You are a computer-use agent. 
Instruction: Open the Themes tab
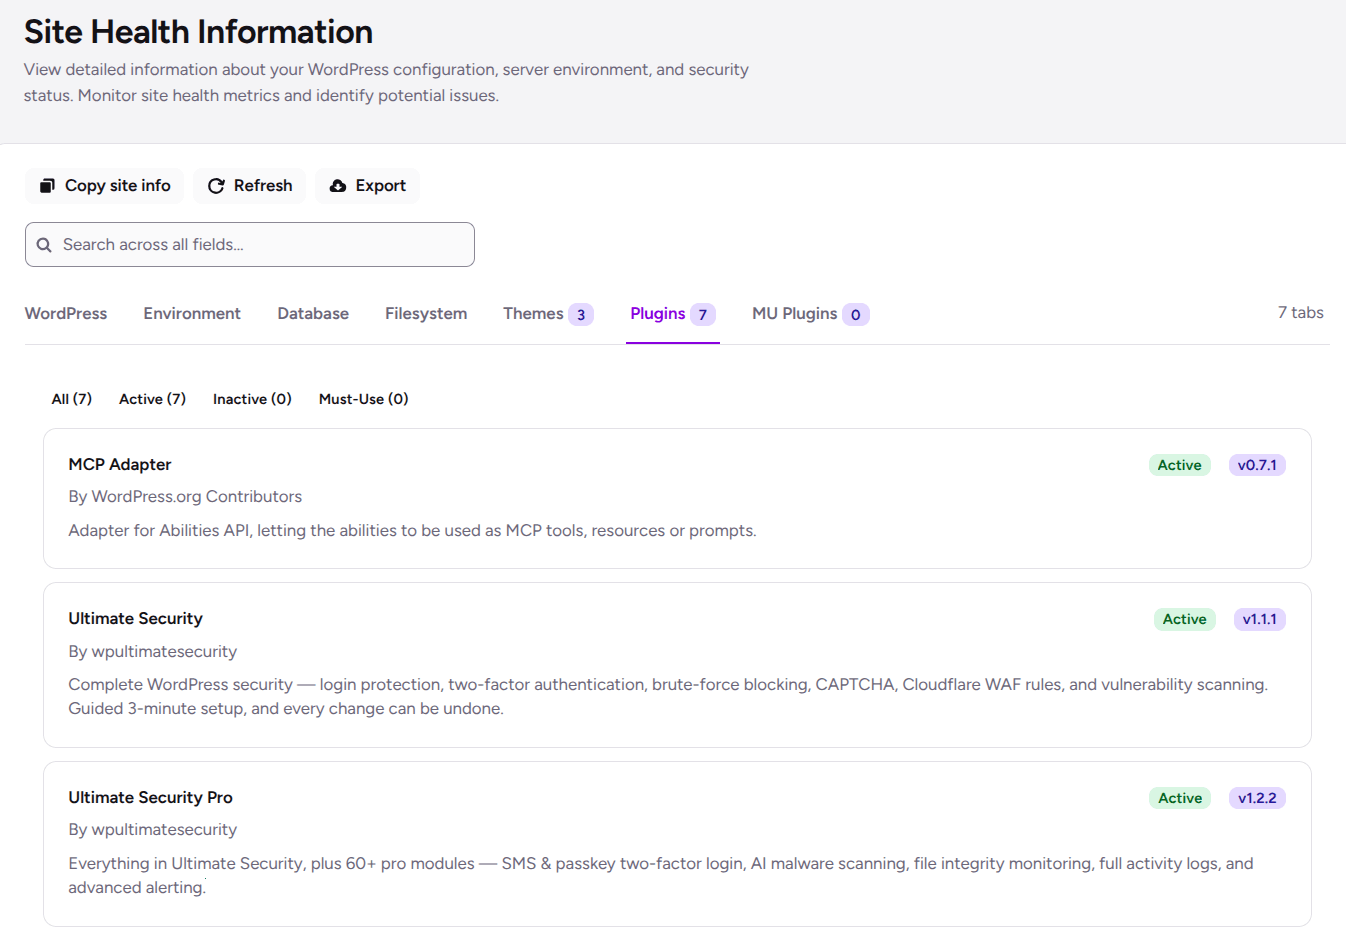(x=548, y=314)
